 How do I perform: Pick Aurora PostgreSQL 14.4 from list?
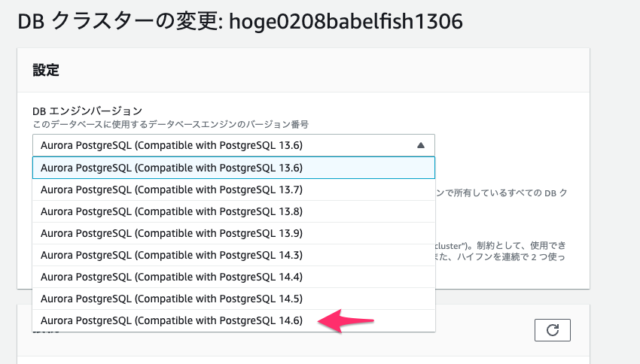[233, 277]
